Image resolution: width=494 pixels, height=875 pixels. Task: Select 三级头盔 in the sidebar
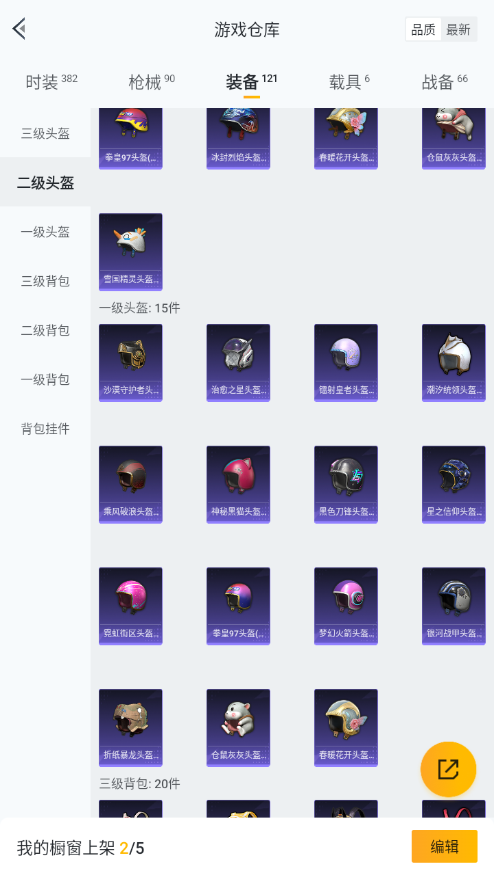pos(45,133)
